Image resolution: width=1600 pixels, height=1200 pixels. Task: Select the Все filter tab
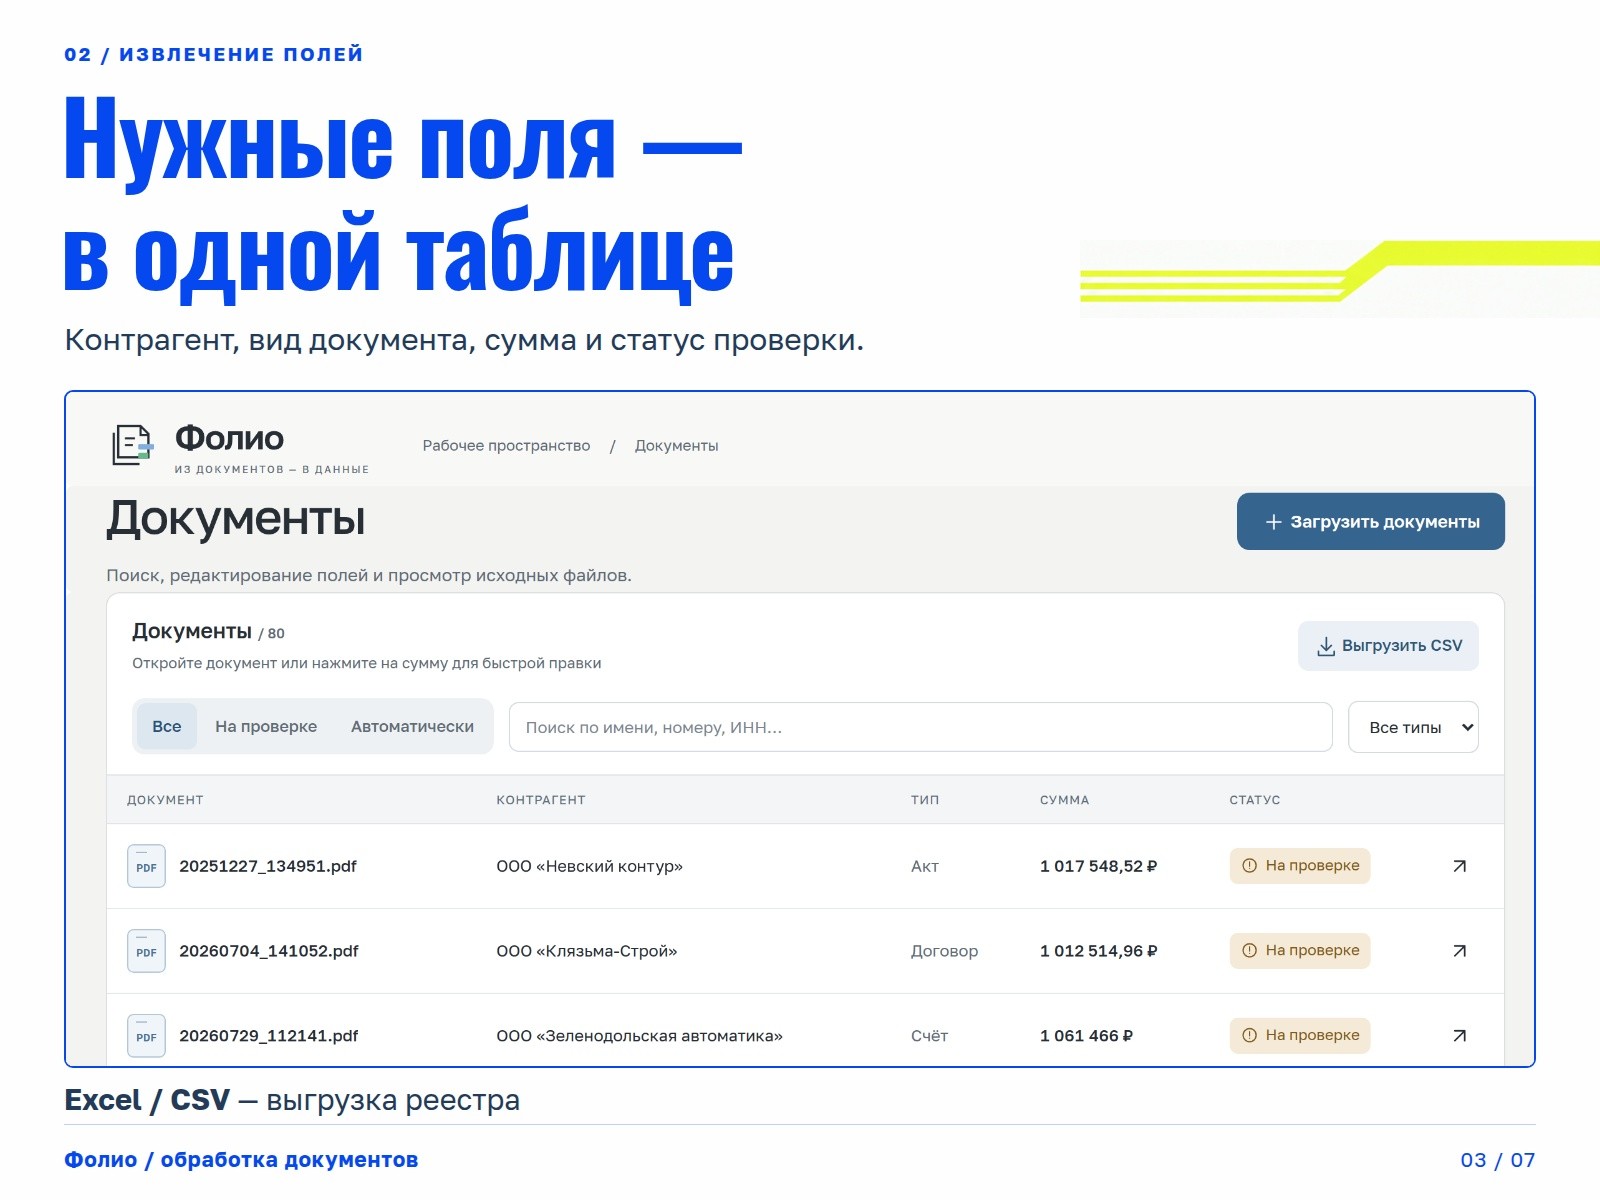point(167,726)
